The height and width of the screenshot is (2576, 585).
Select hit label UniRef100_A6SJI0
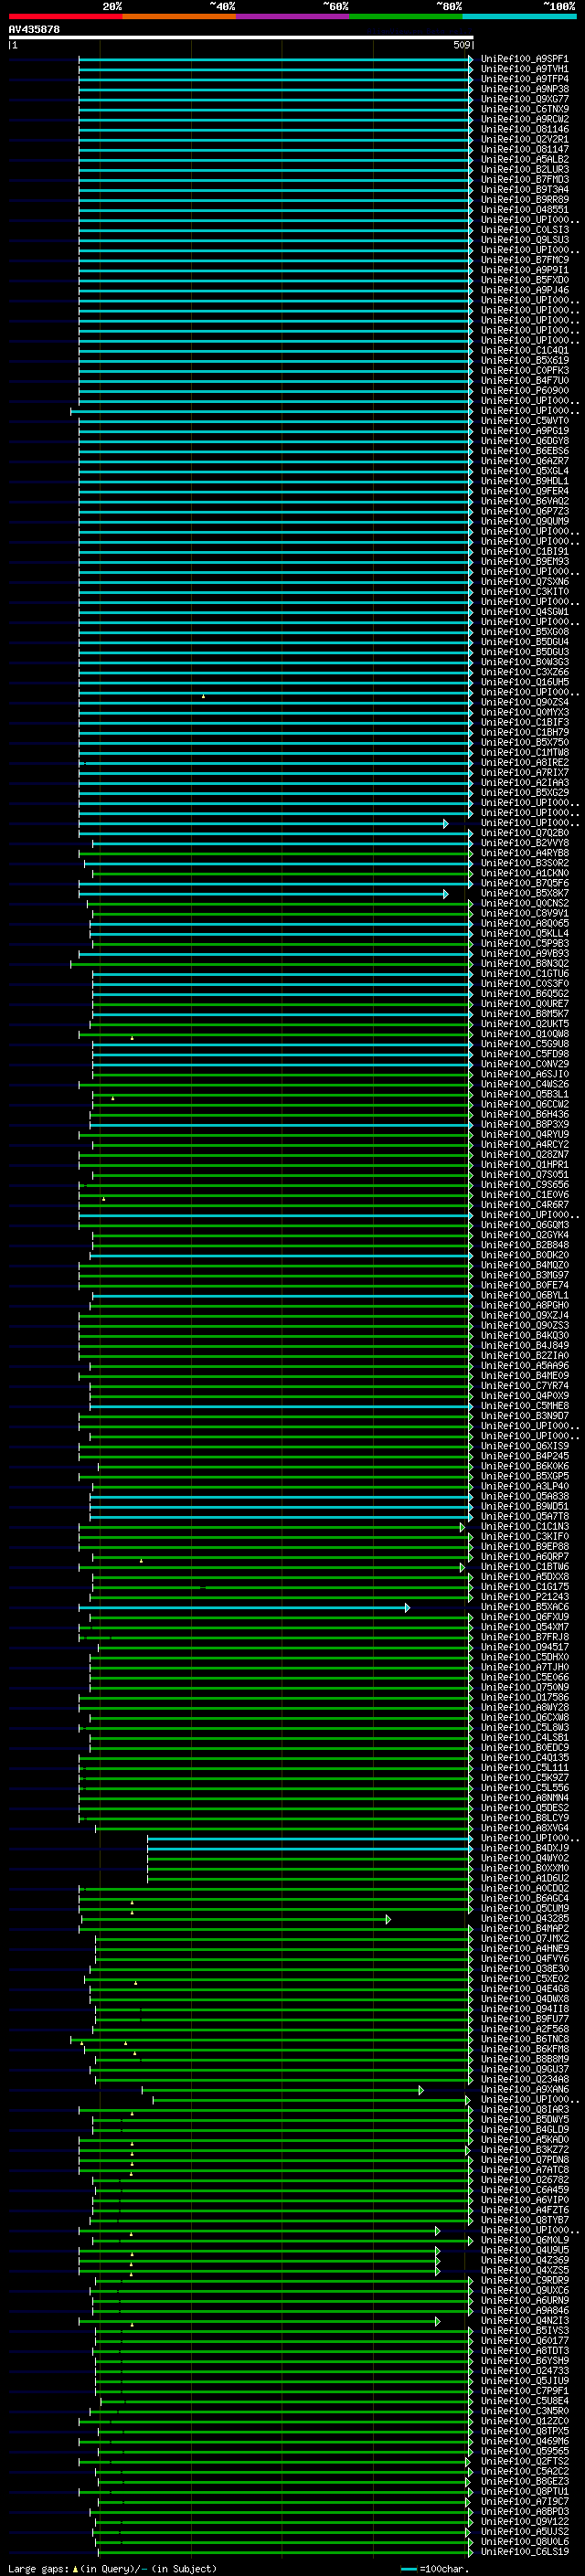tap(524, 1074)
